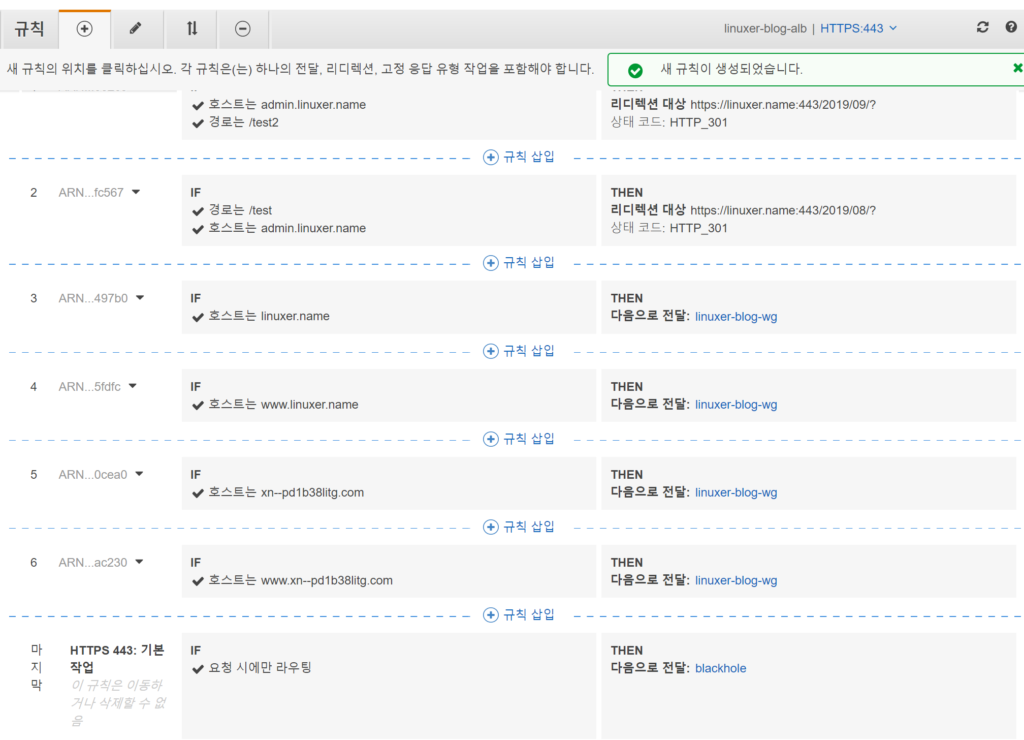The width and height of the screenshot is (1024, 740).
Task: Click the add rule plus tab icon
Action: tap(85, 29)
